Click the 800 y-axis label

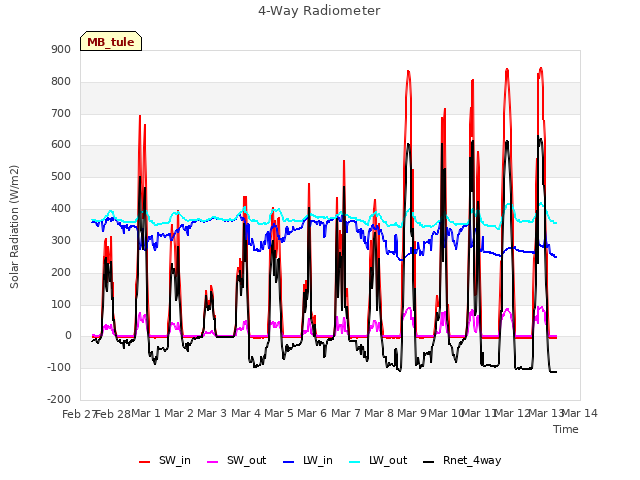[x=61, y=81]
